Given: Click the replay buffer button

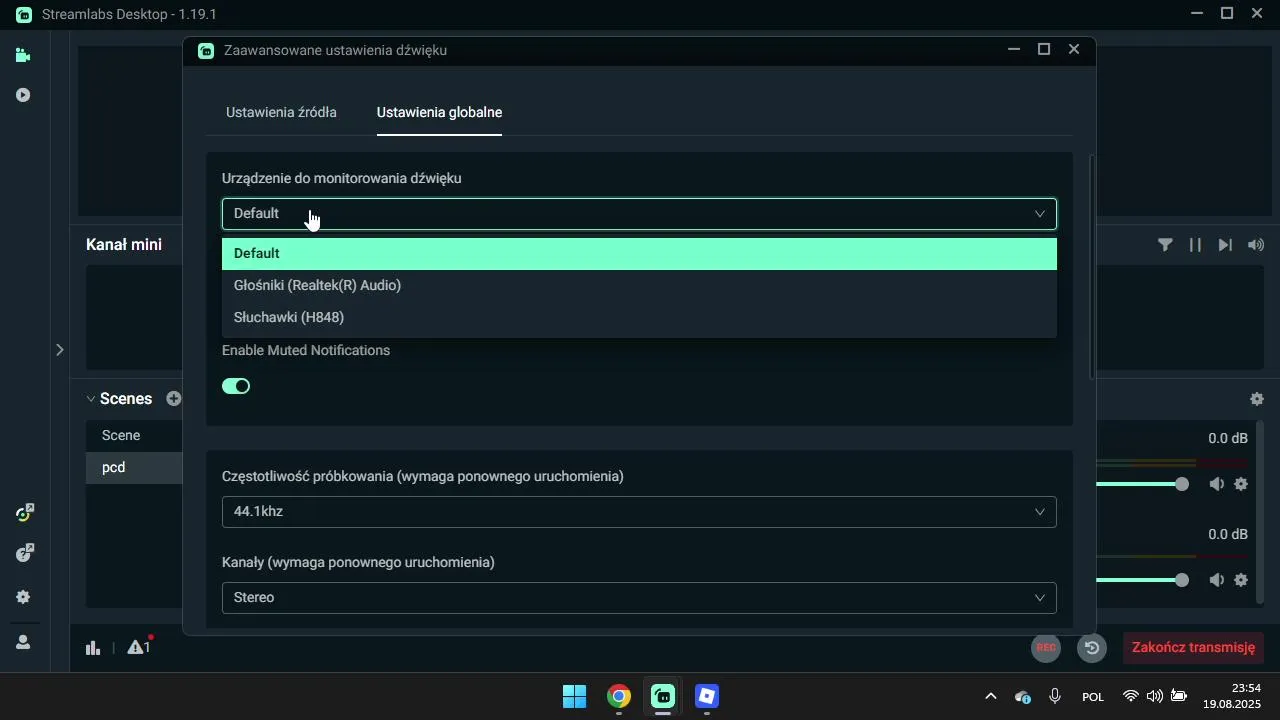Looking at the screenshot, I should click(x=1092, y=648).
